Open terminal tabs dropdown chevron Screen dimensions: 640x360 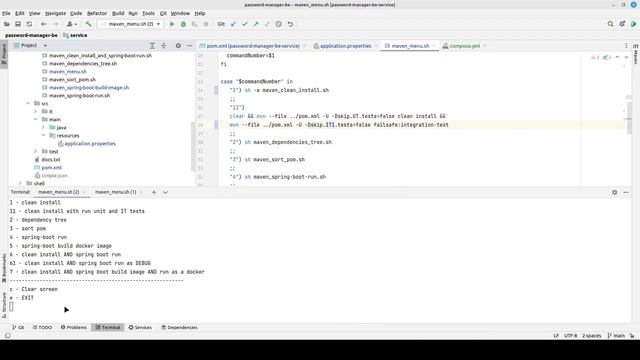[x=165, y=192]
